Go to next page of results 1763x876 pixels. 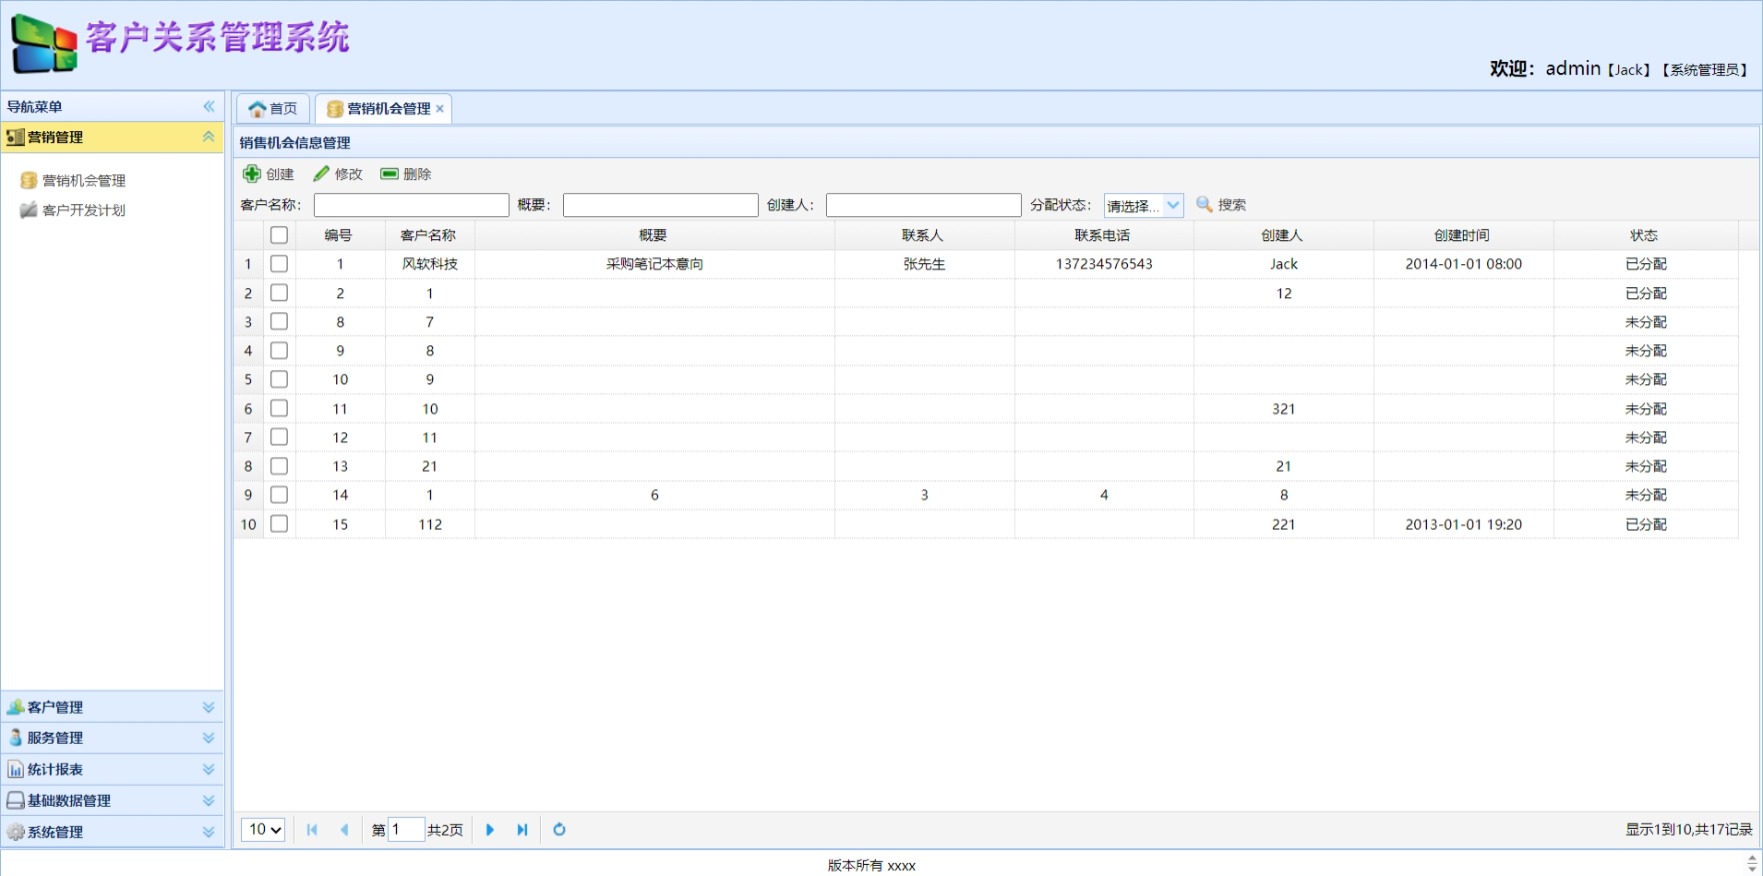490,830
